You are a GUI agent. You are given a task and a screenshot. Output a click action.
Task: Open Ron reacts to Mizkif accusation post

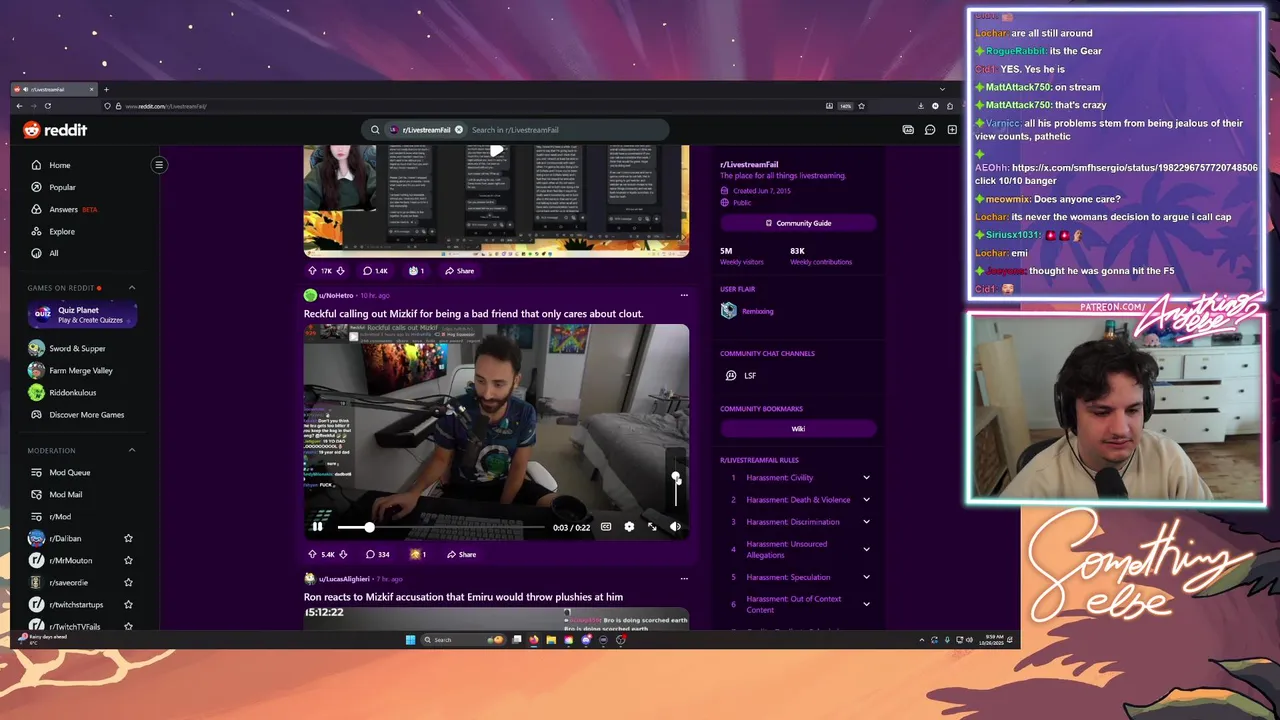pyautogui.click(x=463, y=597)
